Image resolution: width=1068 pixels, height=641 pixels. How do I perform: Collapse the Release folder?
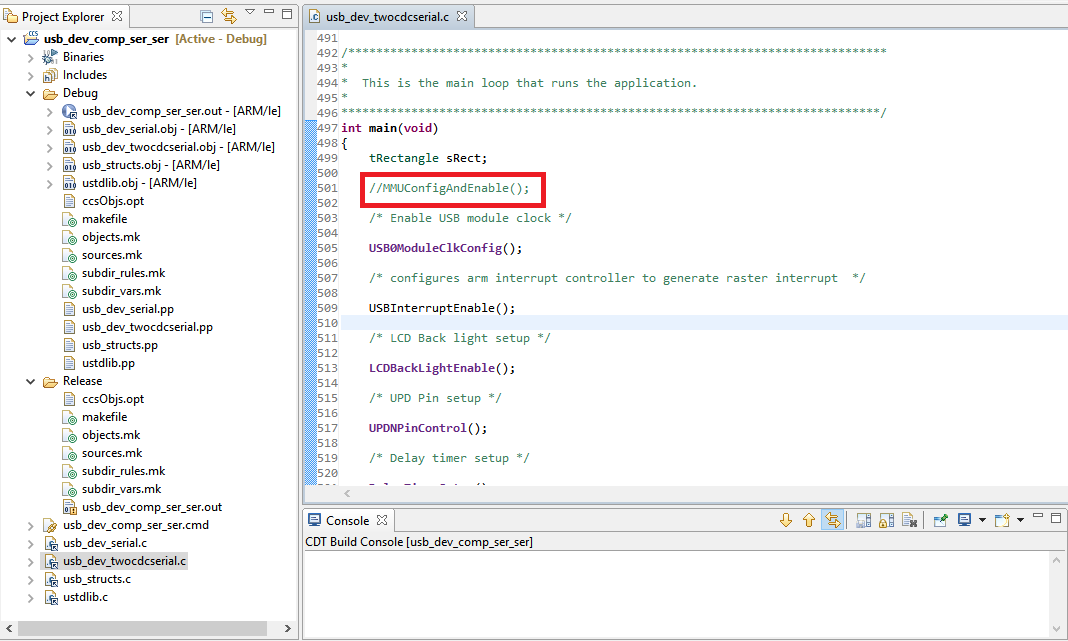coord(31,381)
